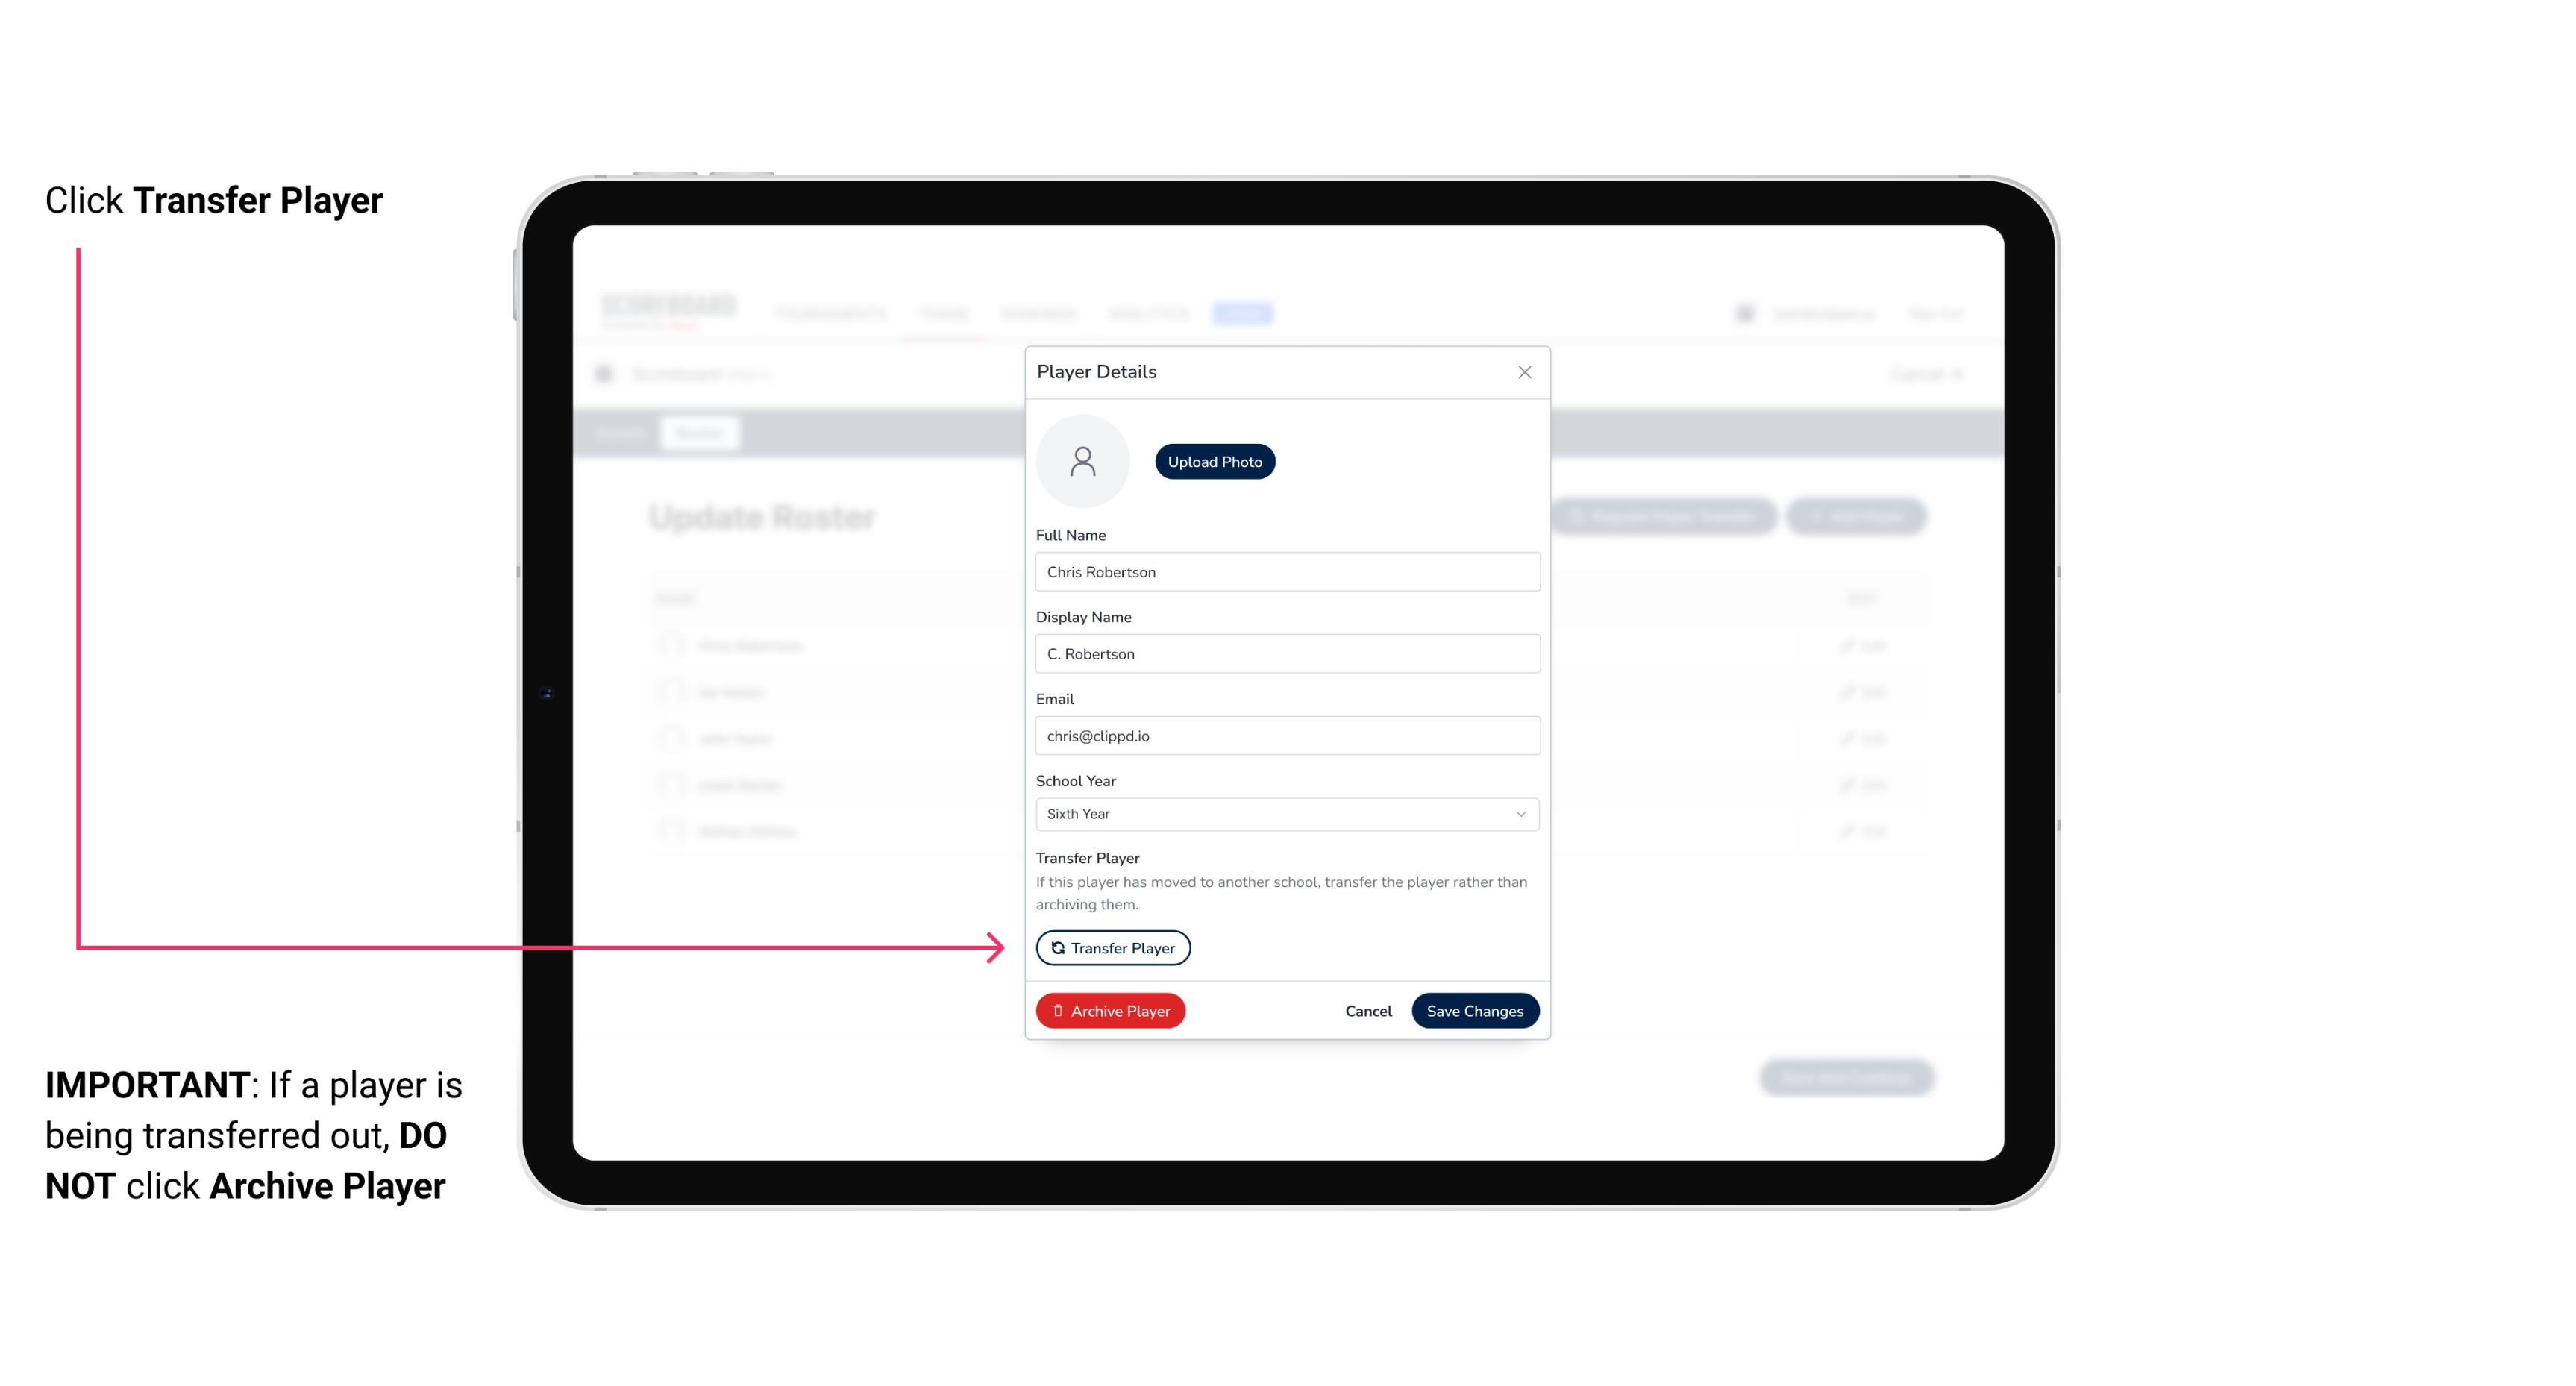
Task: Click the Email input field
Action: pos(1285,734)
